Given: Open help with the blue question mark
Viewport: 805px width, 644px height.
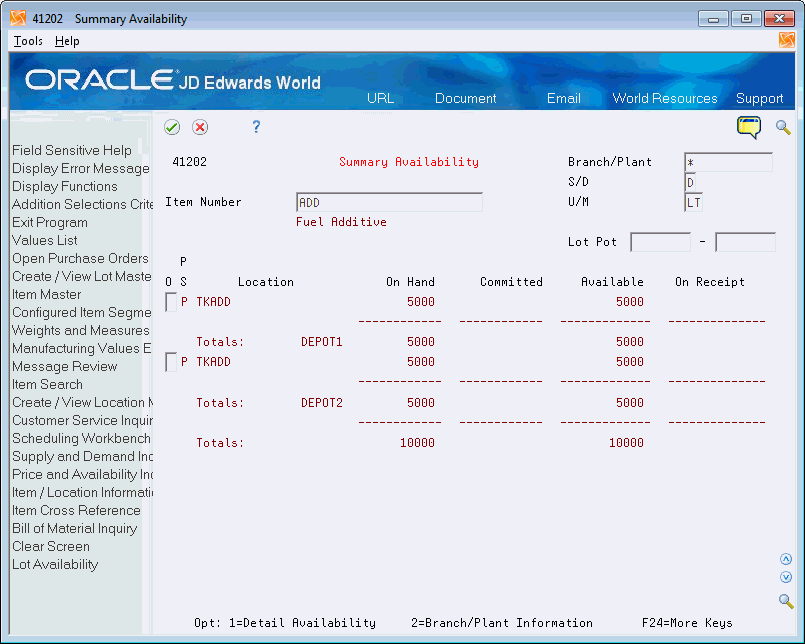Looking at the screenshot, I should pos(256,127).
